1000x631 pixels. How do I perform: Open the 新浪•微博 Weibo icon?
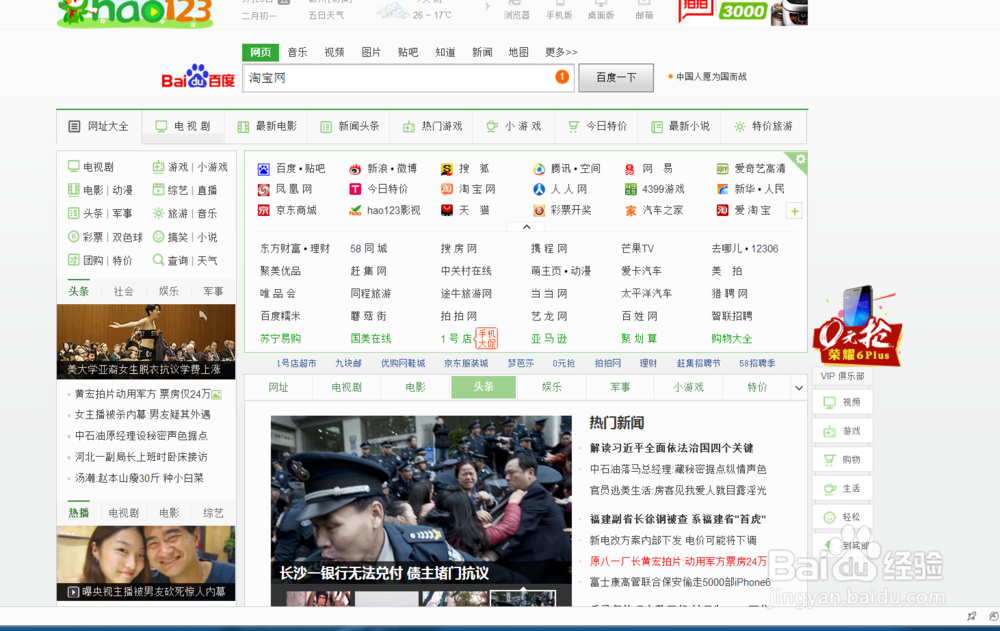tap(355, 169)
